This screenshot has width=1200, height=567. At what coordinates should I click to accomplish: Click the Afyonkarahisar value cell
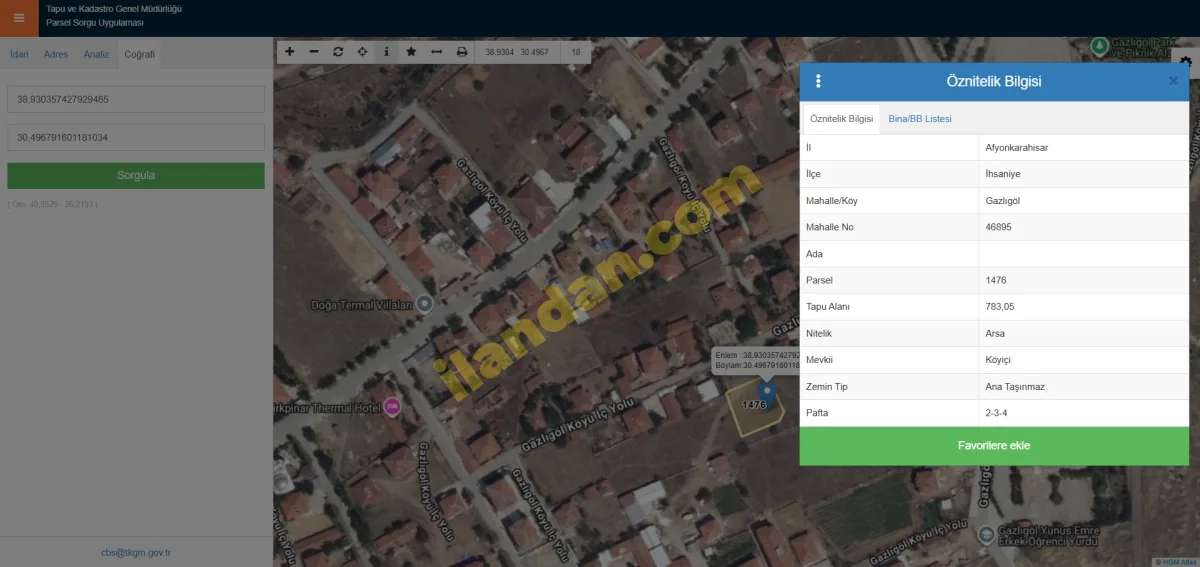point(1084,147)
